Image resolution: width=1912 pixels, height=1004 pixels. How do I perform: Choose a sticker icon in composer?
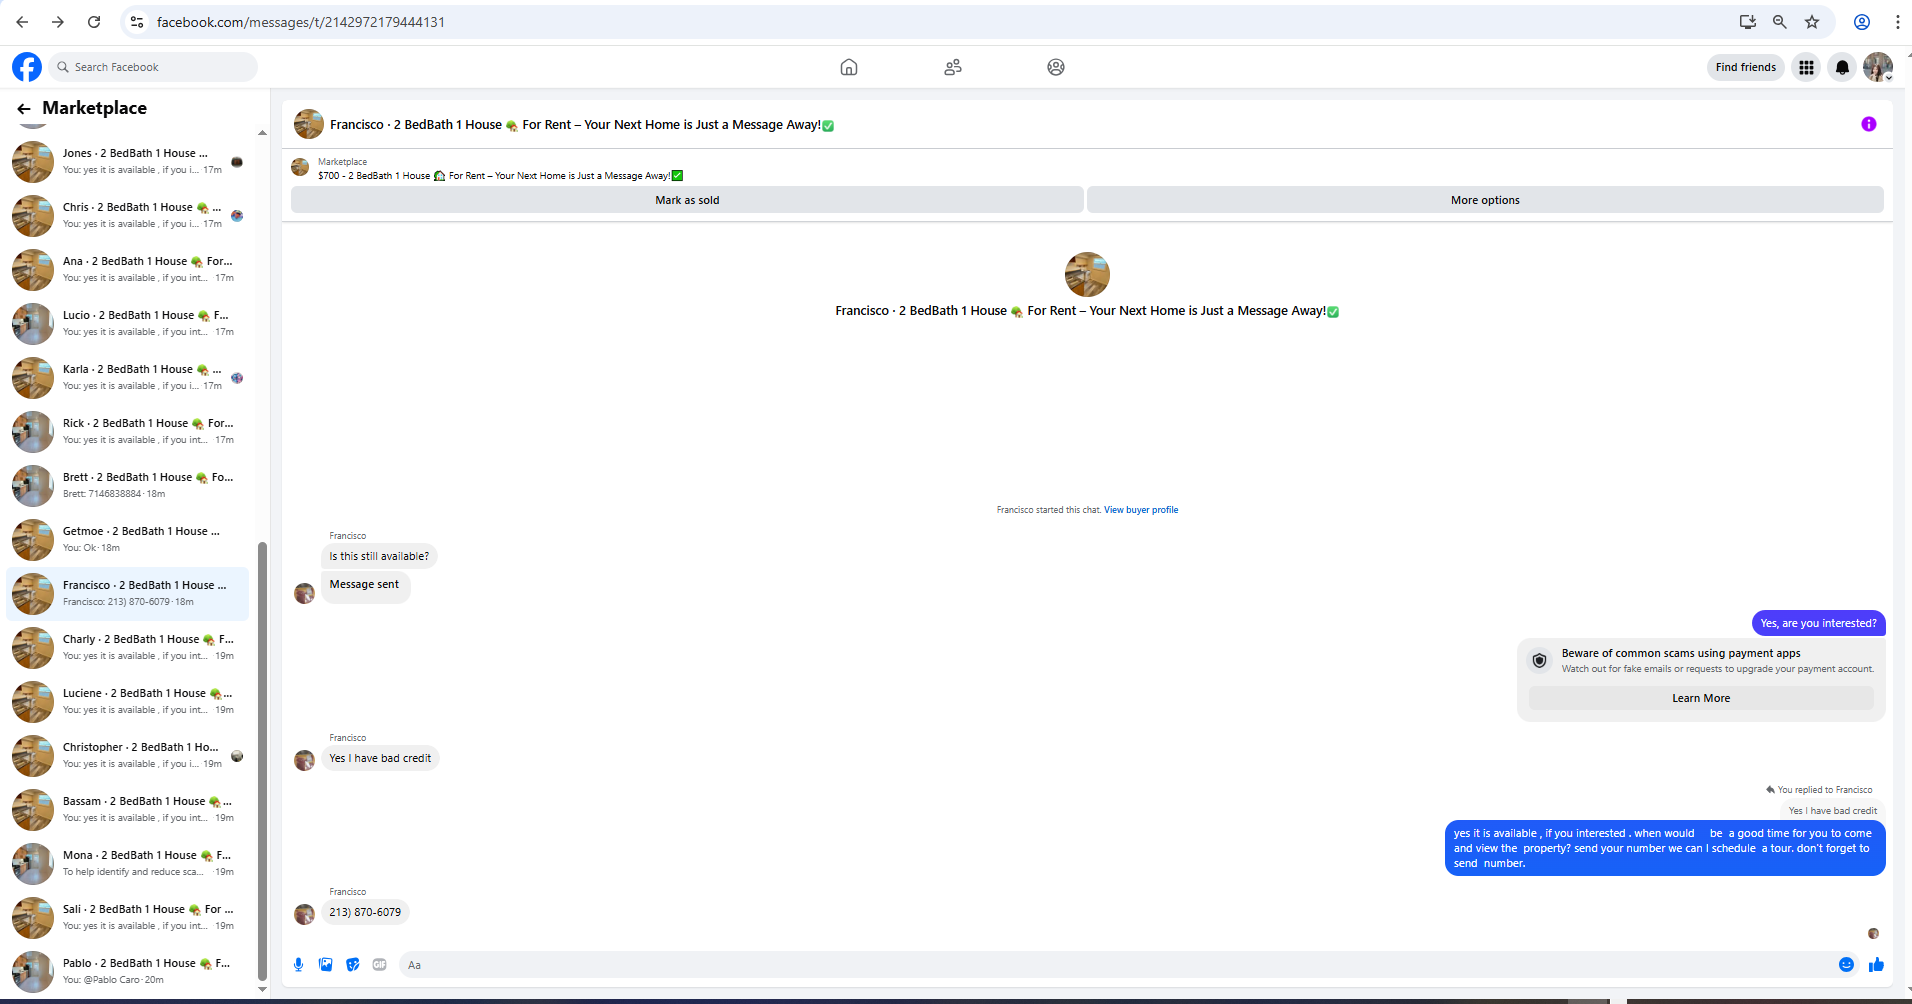click(353, 964)
